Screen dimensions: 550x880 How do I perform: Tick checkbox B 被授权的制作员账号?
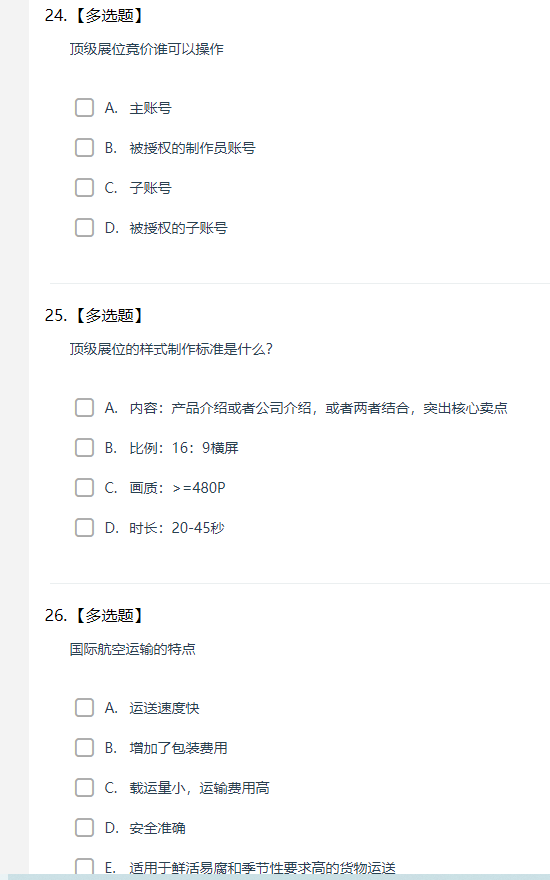(84, 148)
